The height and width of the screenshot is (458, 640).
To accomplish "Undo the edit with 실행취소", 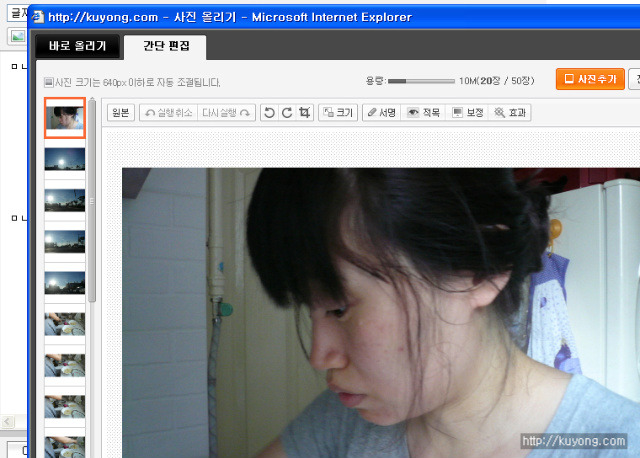I will tap(169, 113).
